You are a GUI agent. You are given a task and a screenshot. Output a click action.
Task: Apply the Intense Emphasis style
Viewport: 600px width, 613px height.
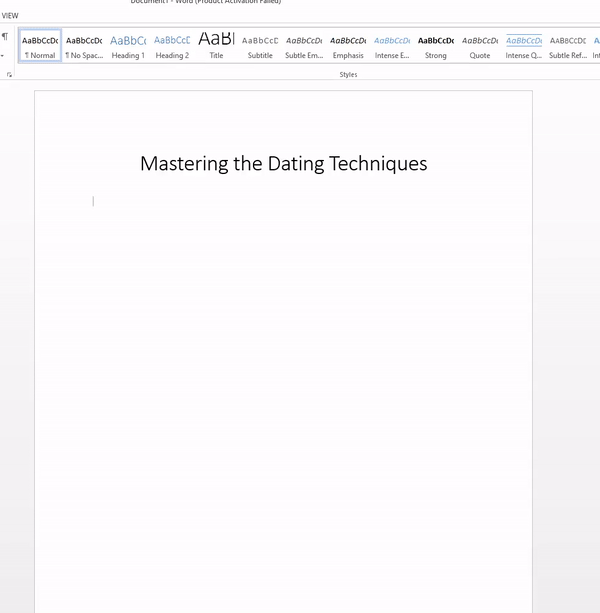click(x=392, y=46)
